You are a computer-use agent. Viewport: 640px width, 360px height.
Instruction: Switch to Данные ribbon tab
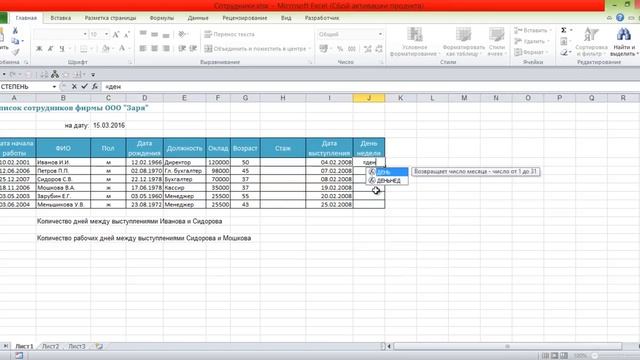click(x=198, y=18)
